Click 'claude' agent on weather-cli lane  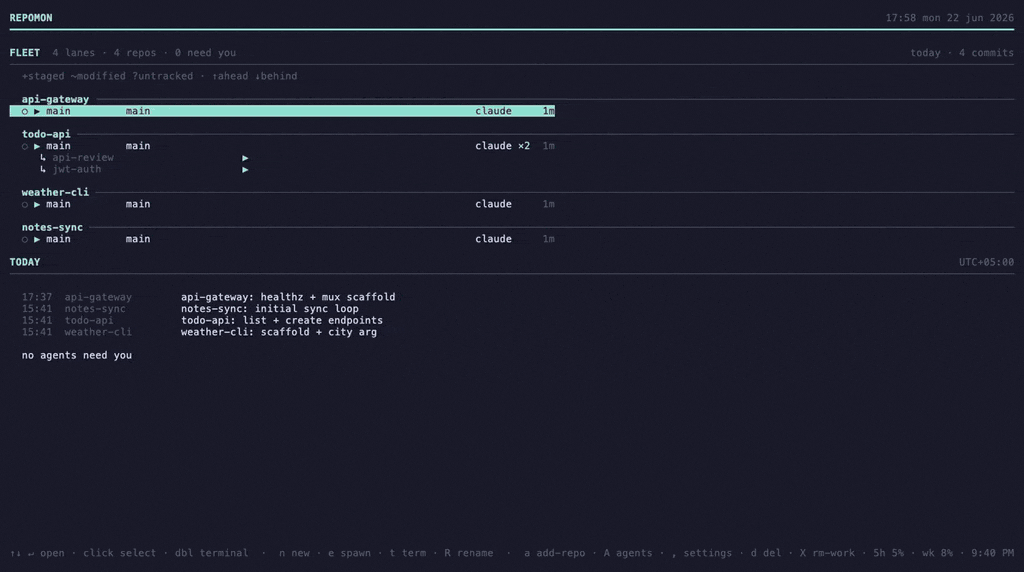click(494, 204)
